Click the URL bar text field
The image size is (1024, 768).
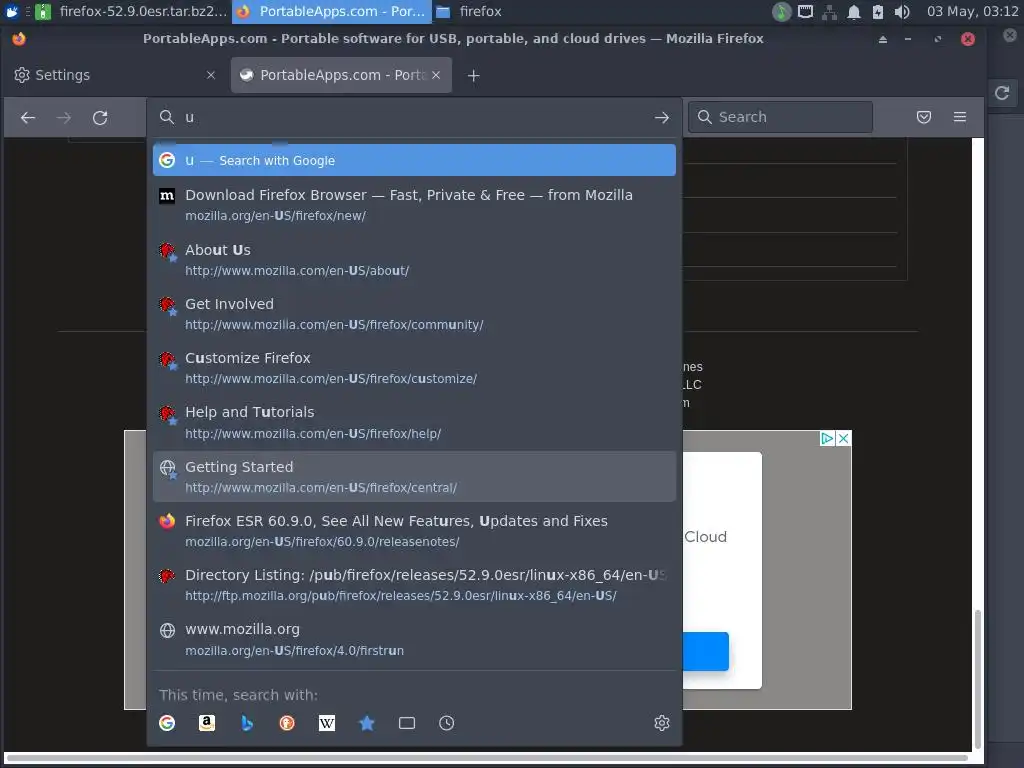[415, 118]
